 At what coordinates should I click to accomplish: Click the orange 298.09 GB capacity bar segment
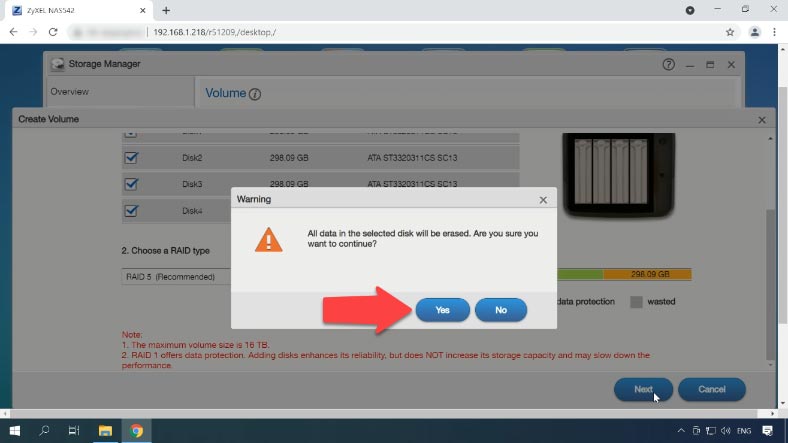pyautogui.click(x=647, y=274)
